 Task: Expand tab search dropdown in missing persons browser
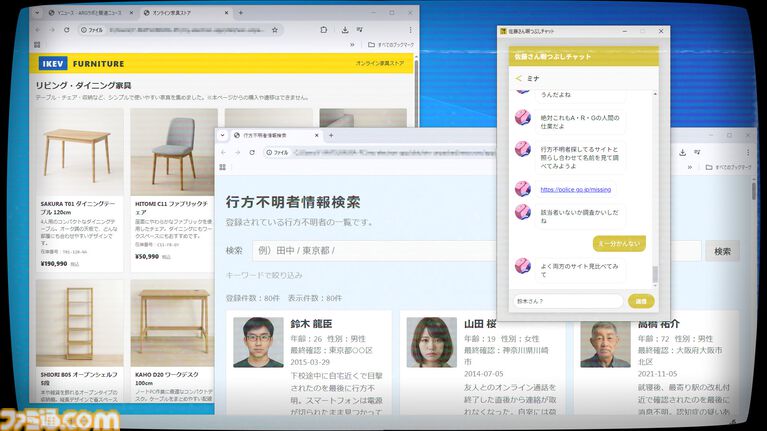[x=223, y=135]
